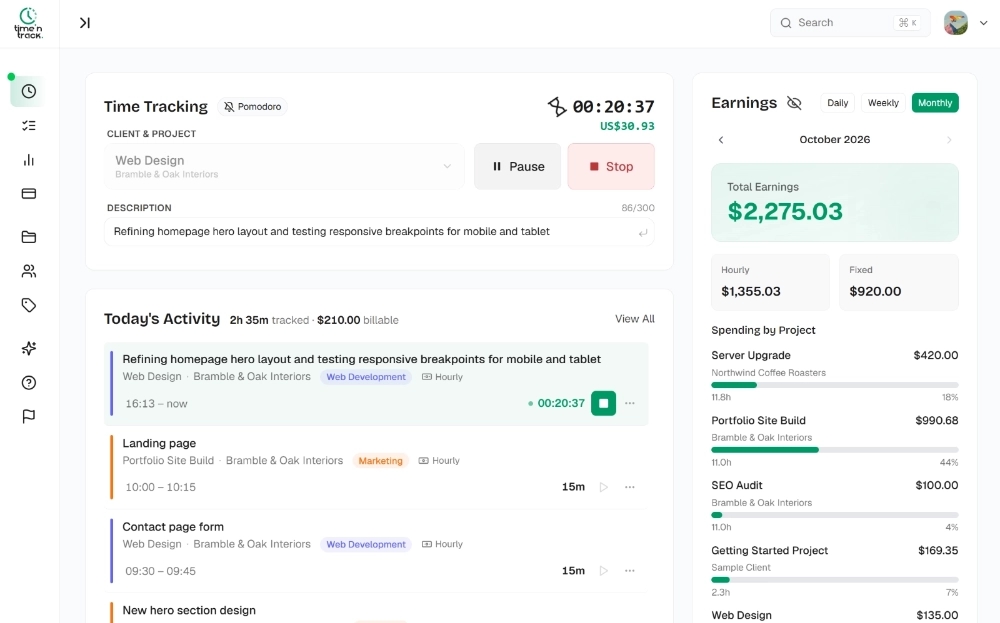1000x623 pixels.
Task: Resume the Landing page entry play icon
Action: pos(603,487)
